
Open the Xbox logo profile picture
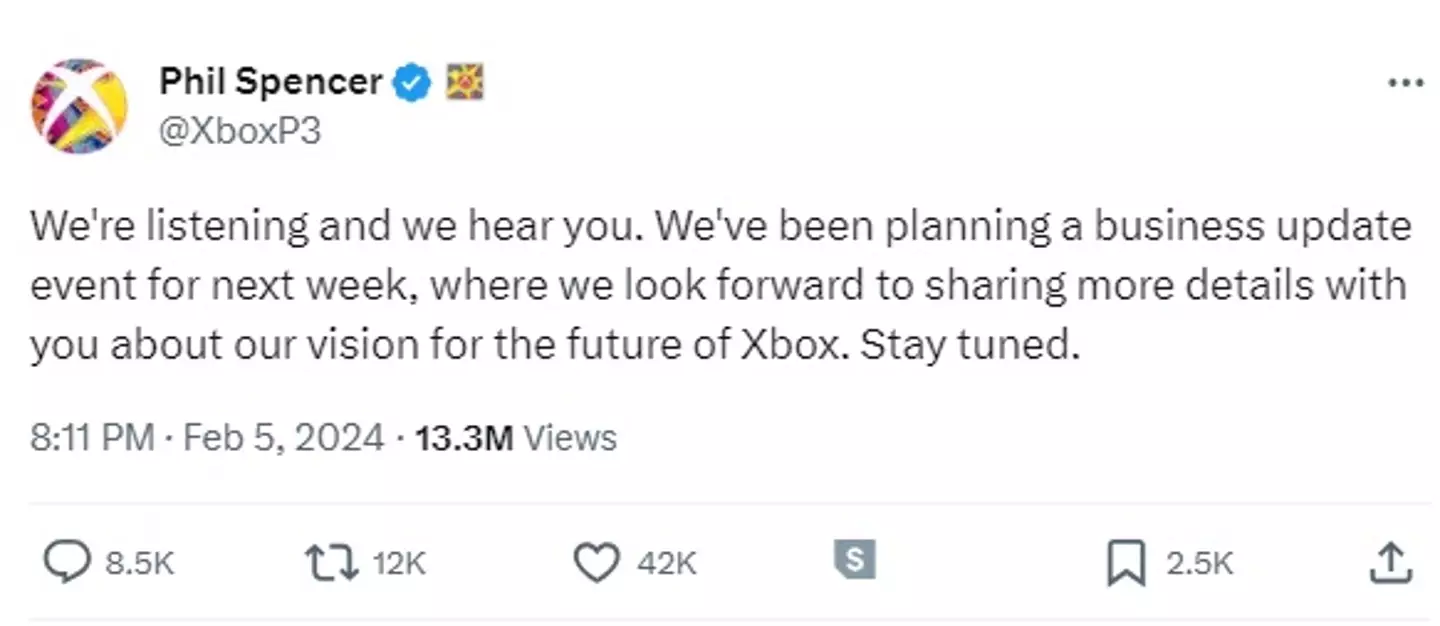coord(79,105)
